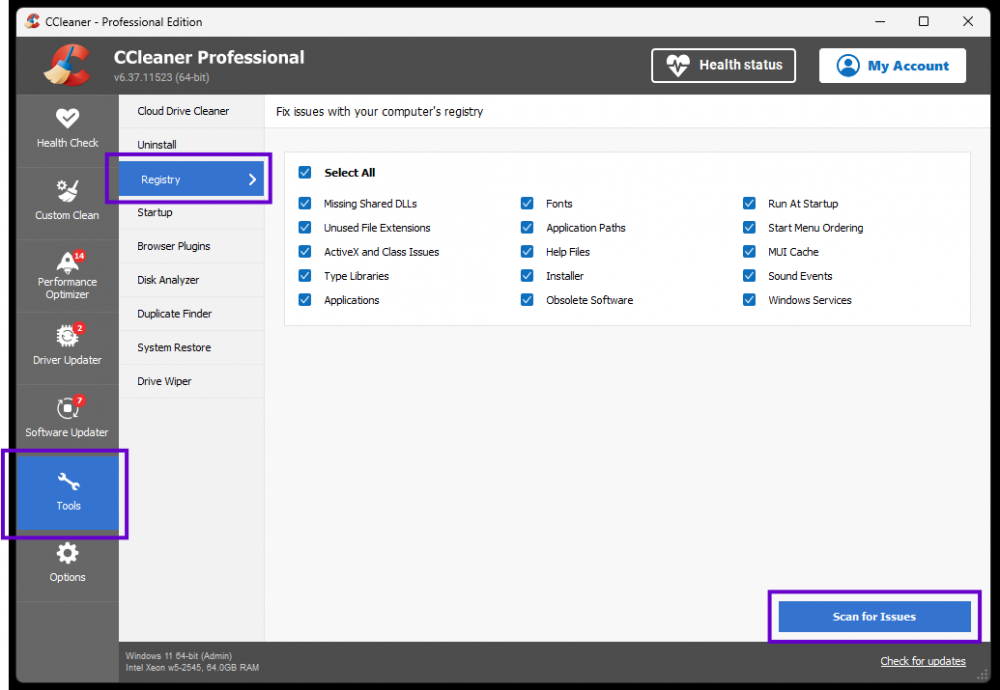Open System Restore tool

(191, 348)
